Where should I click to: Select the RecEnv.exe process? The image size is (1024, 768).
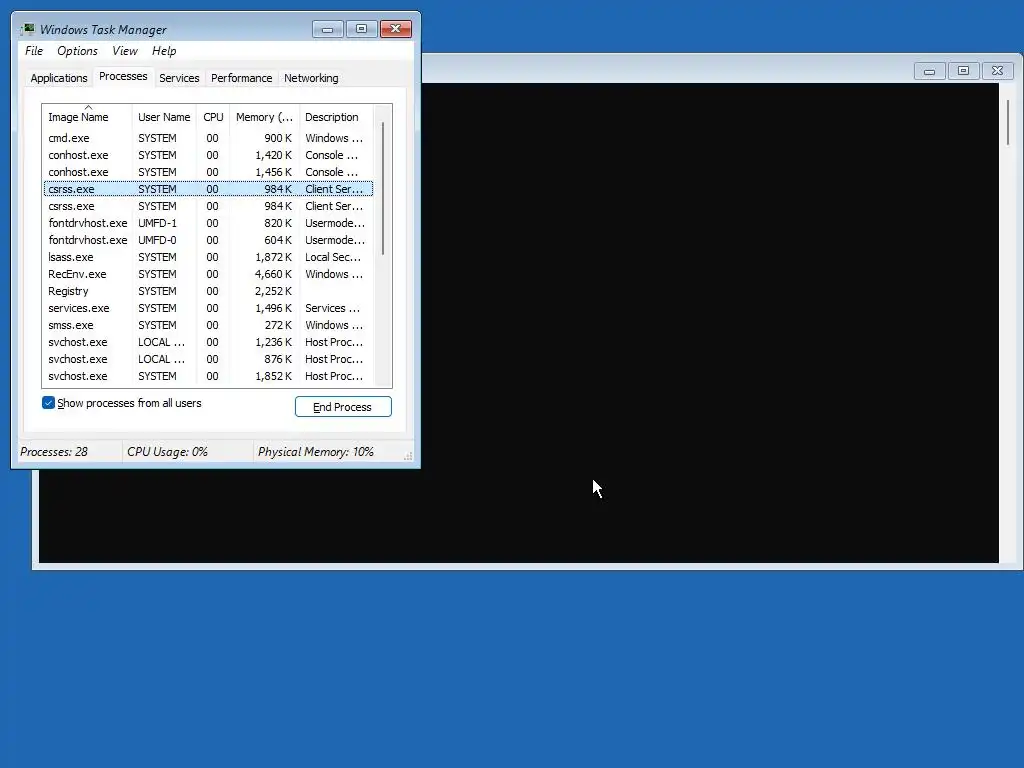click(208, 274)
